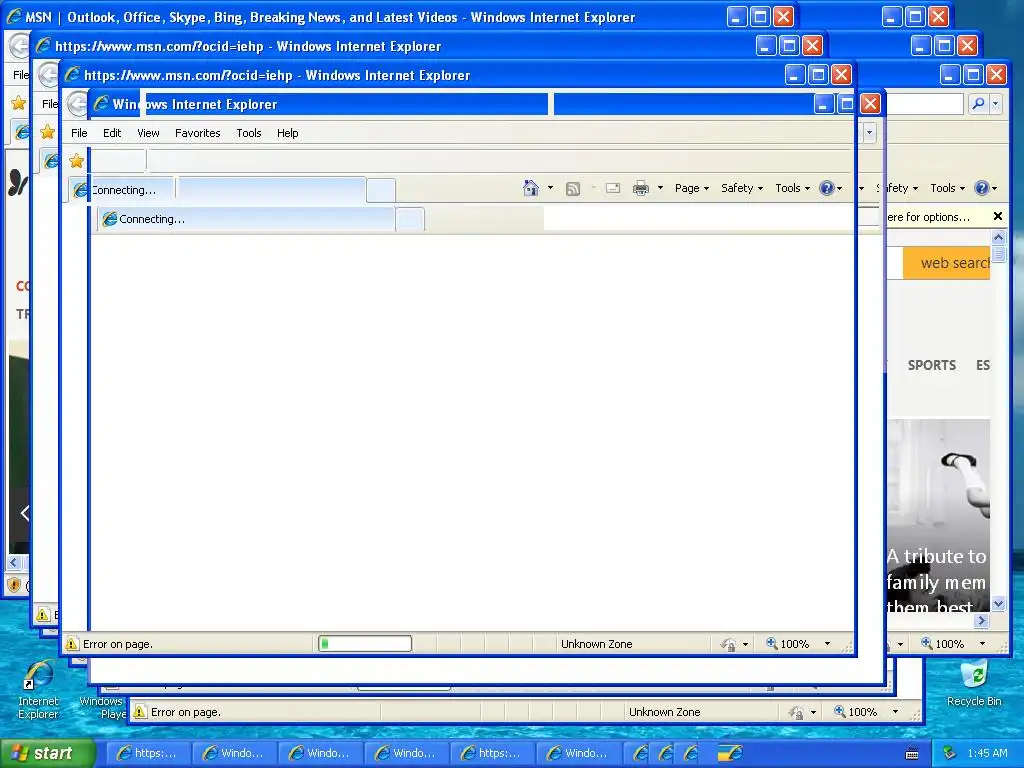
Task: Click the A tribute to family headline
Action: pos(937,581)
